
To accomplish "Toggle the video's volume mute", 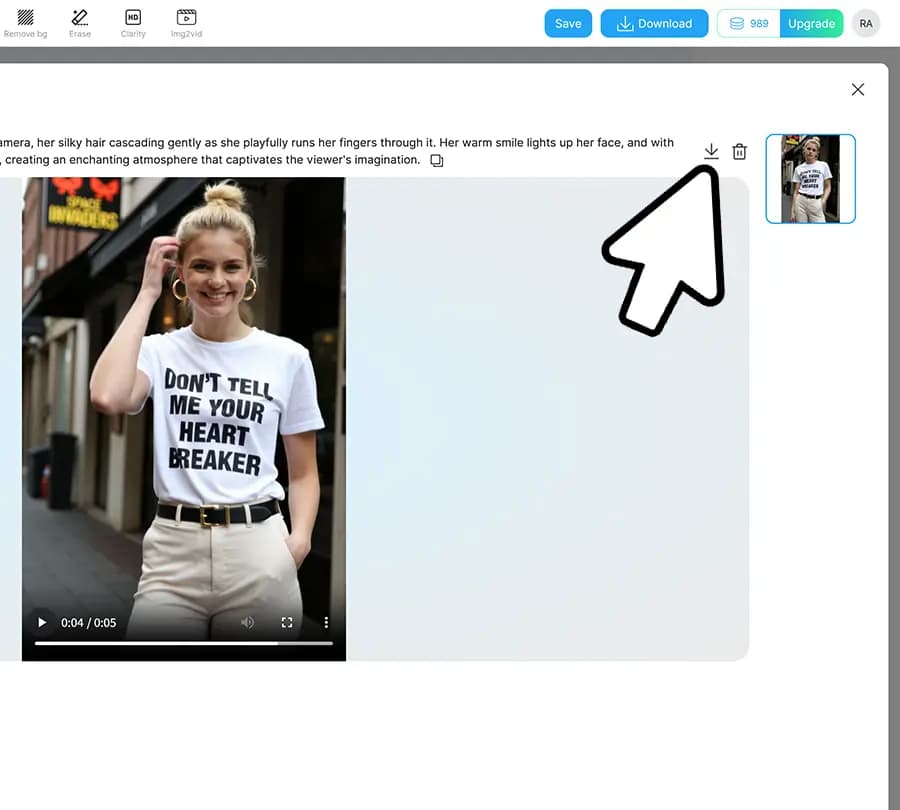I will 247,622.
